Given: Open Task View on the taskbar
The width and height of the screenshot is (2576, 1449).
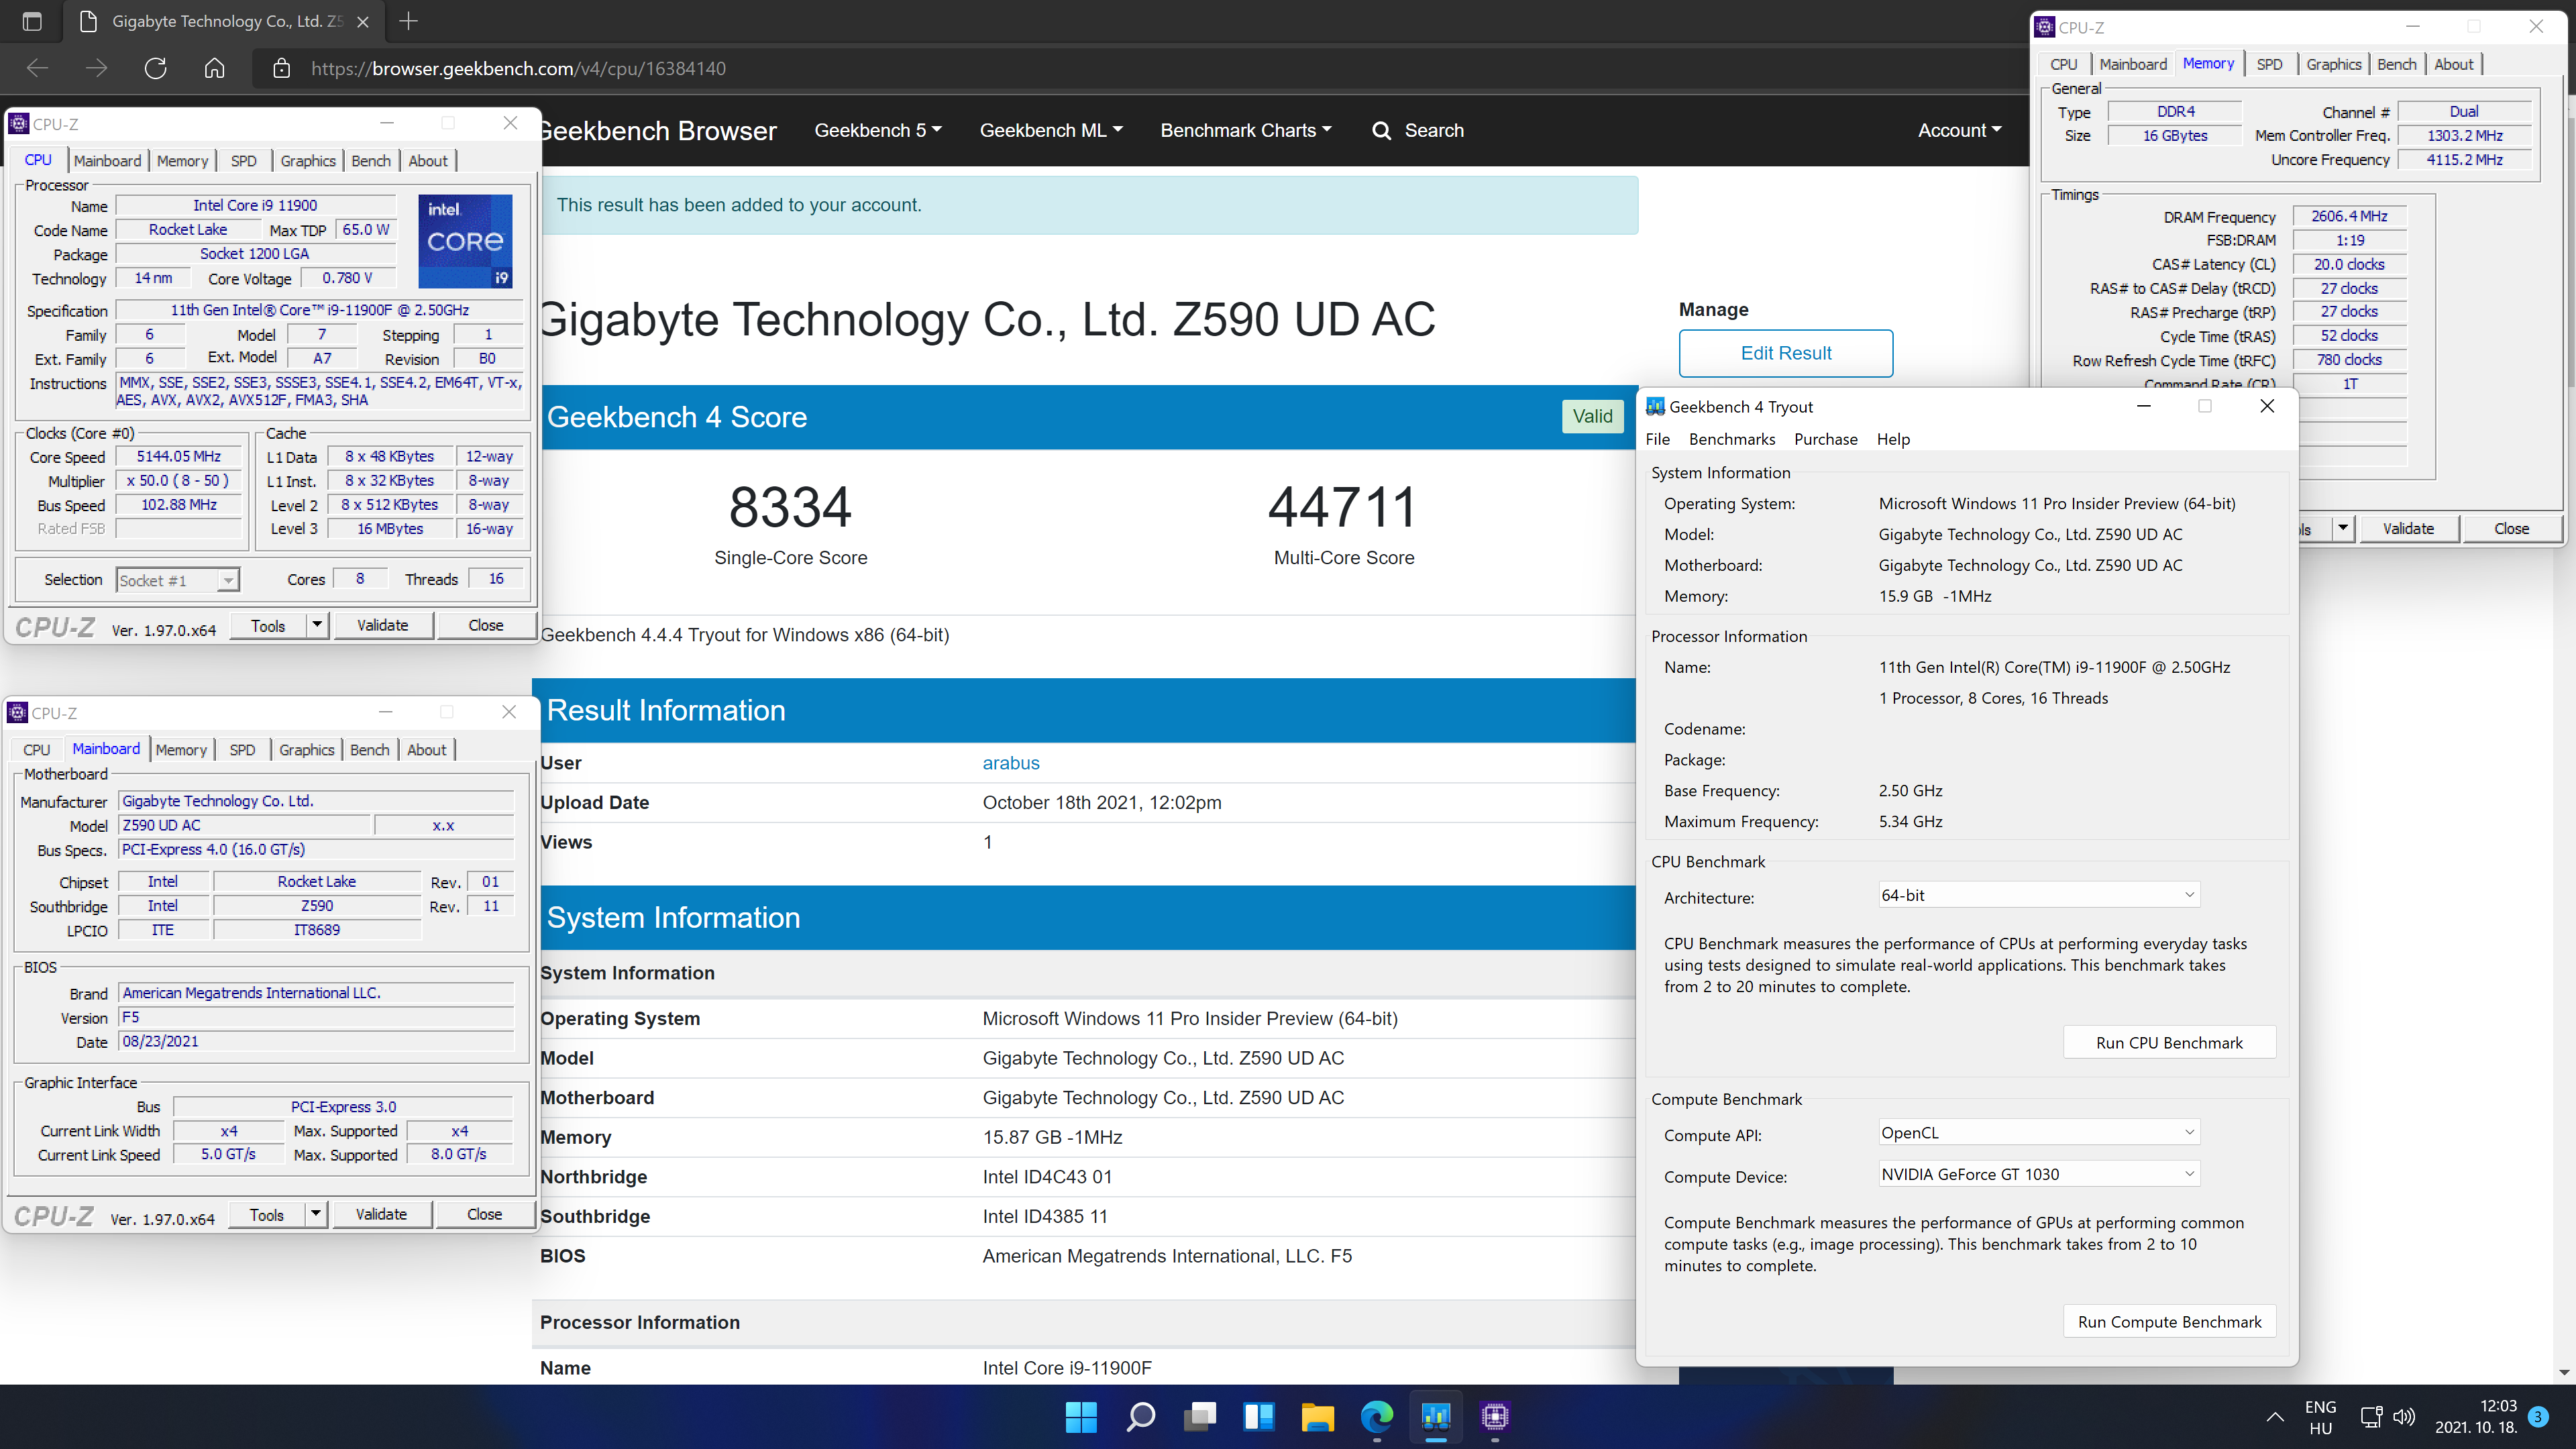Looking at the screenshot, I should [x=1199, y=1416].
